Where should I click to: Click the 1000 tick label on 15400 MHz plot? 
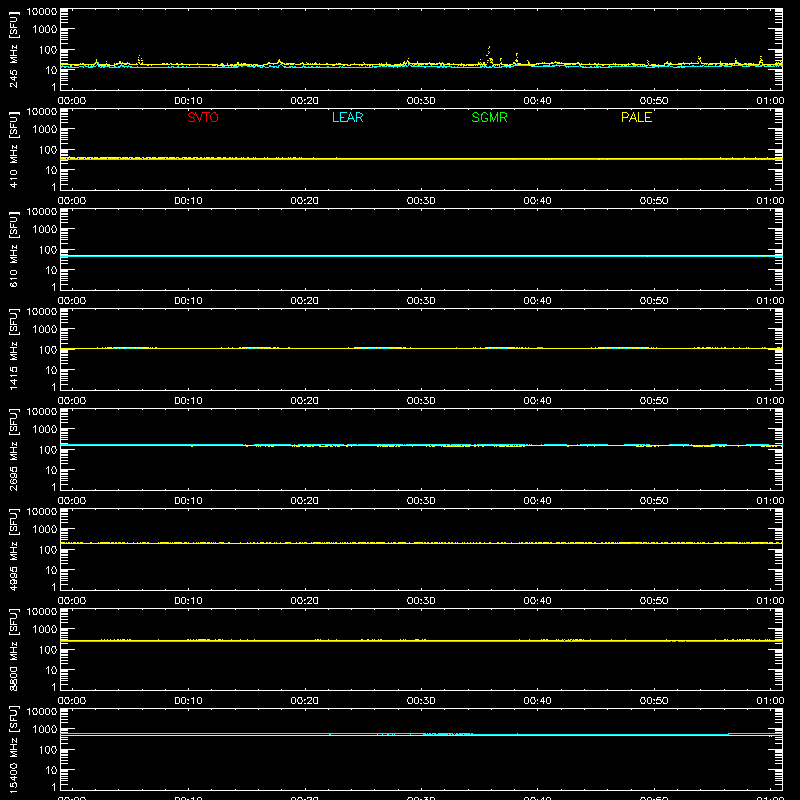45,730
